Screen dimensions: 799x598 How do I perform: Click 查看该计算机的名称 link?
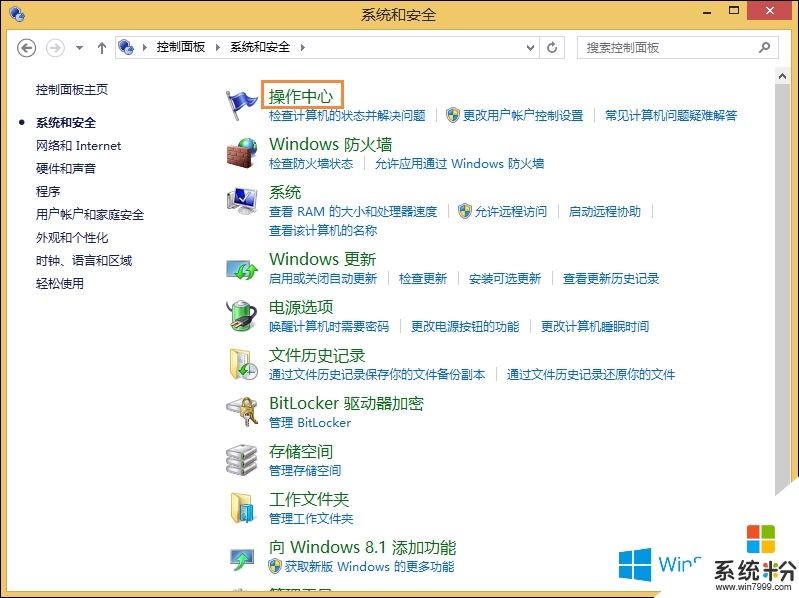(323, 231)
